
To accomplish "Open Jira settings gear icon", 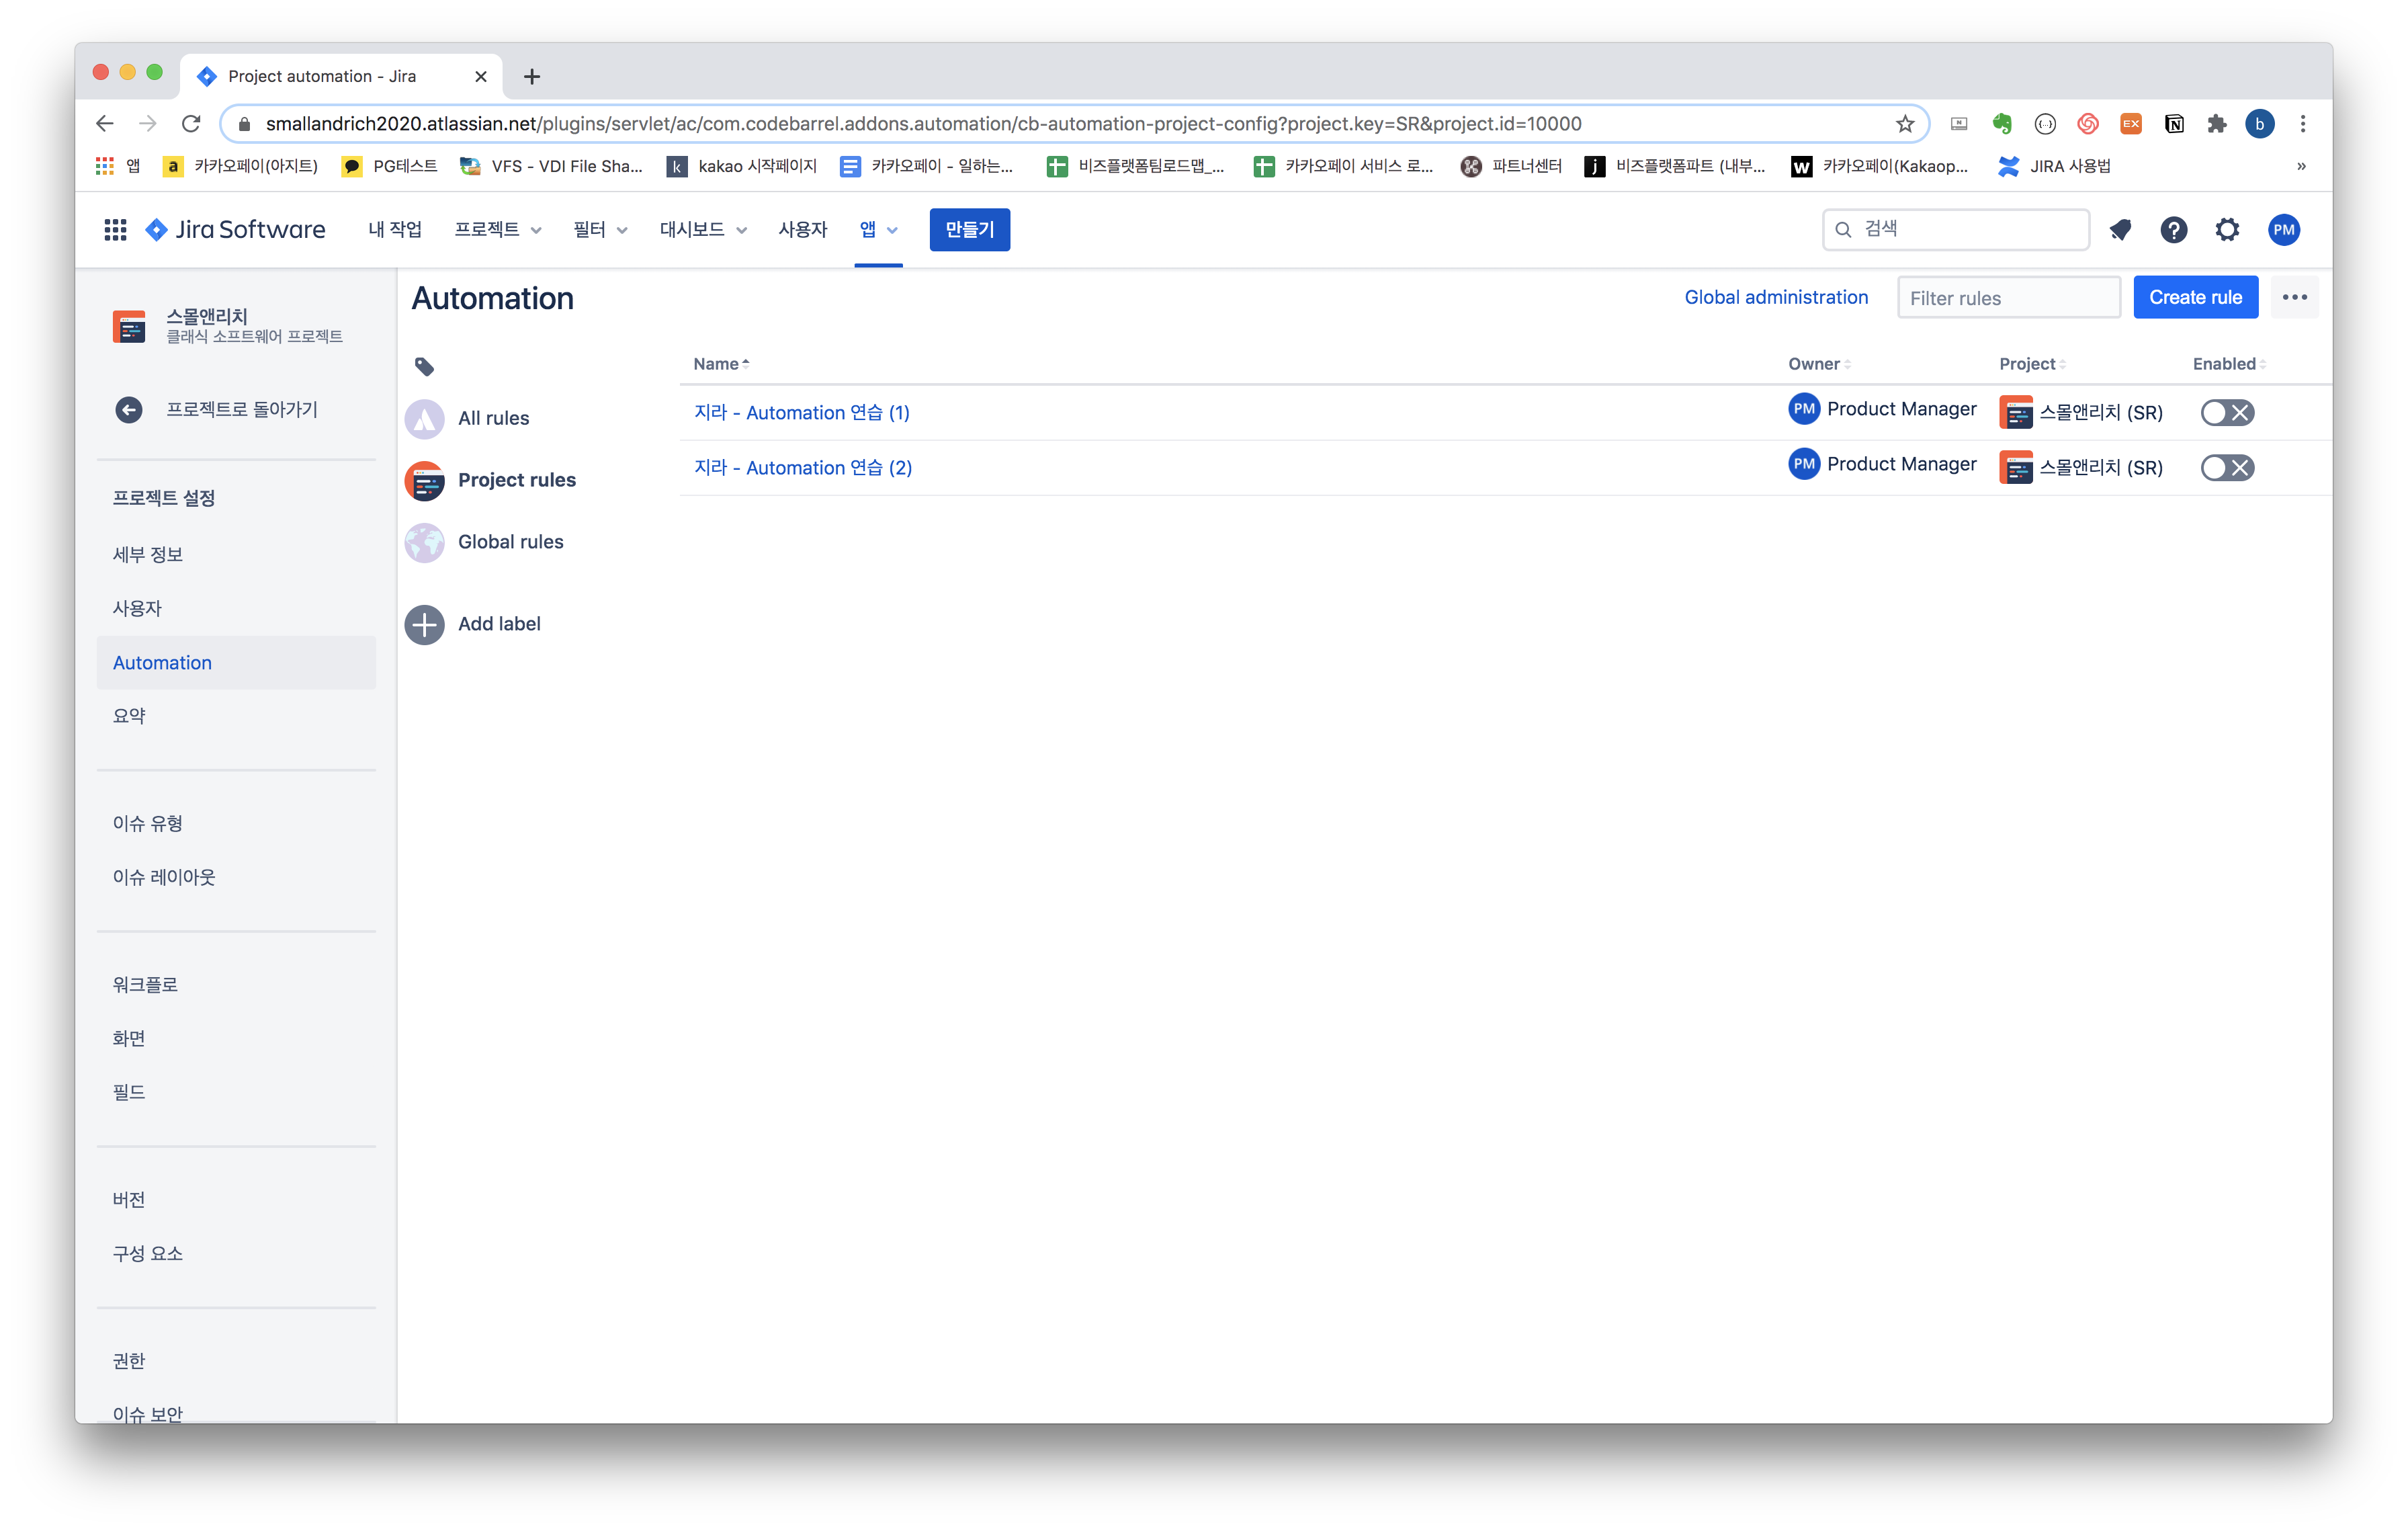I will (2227, 230).
